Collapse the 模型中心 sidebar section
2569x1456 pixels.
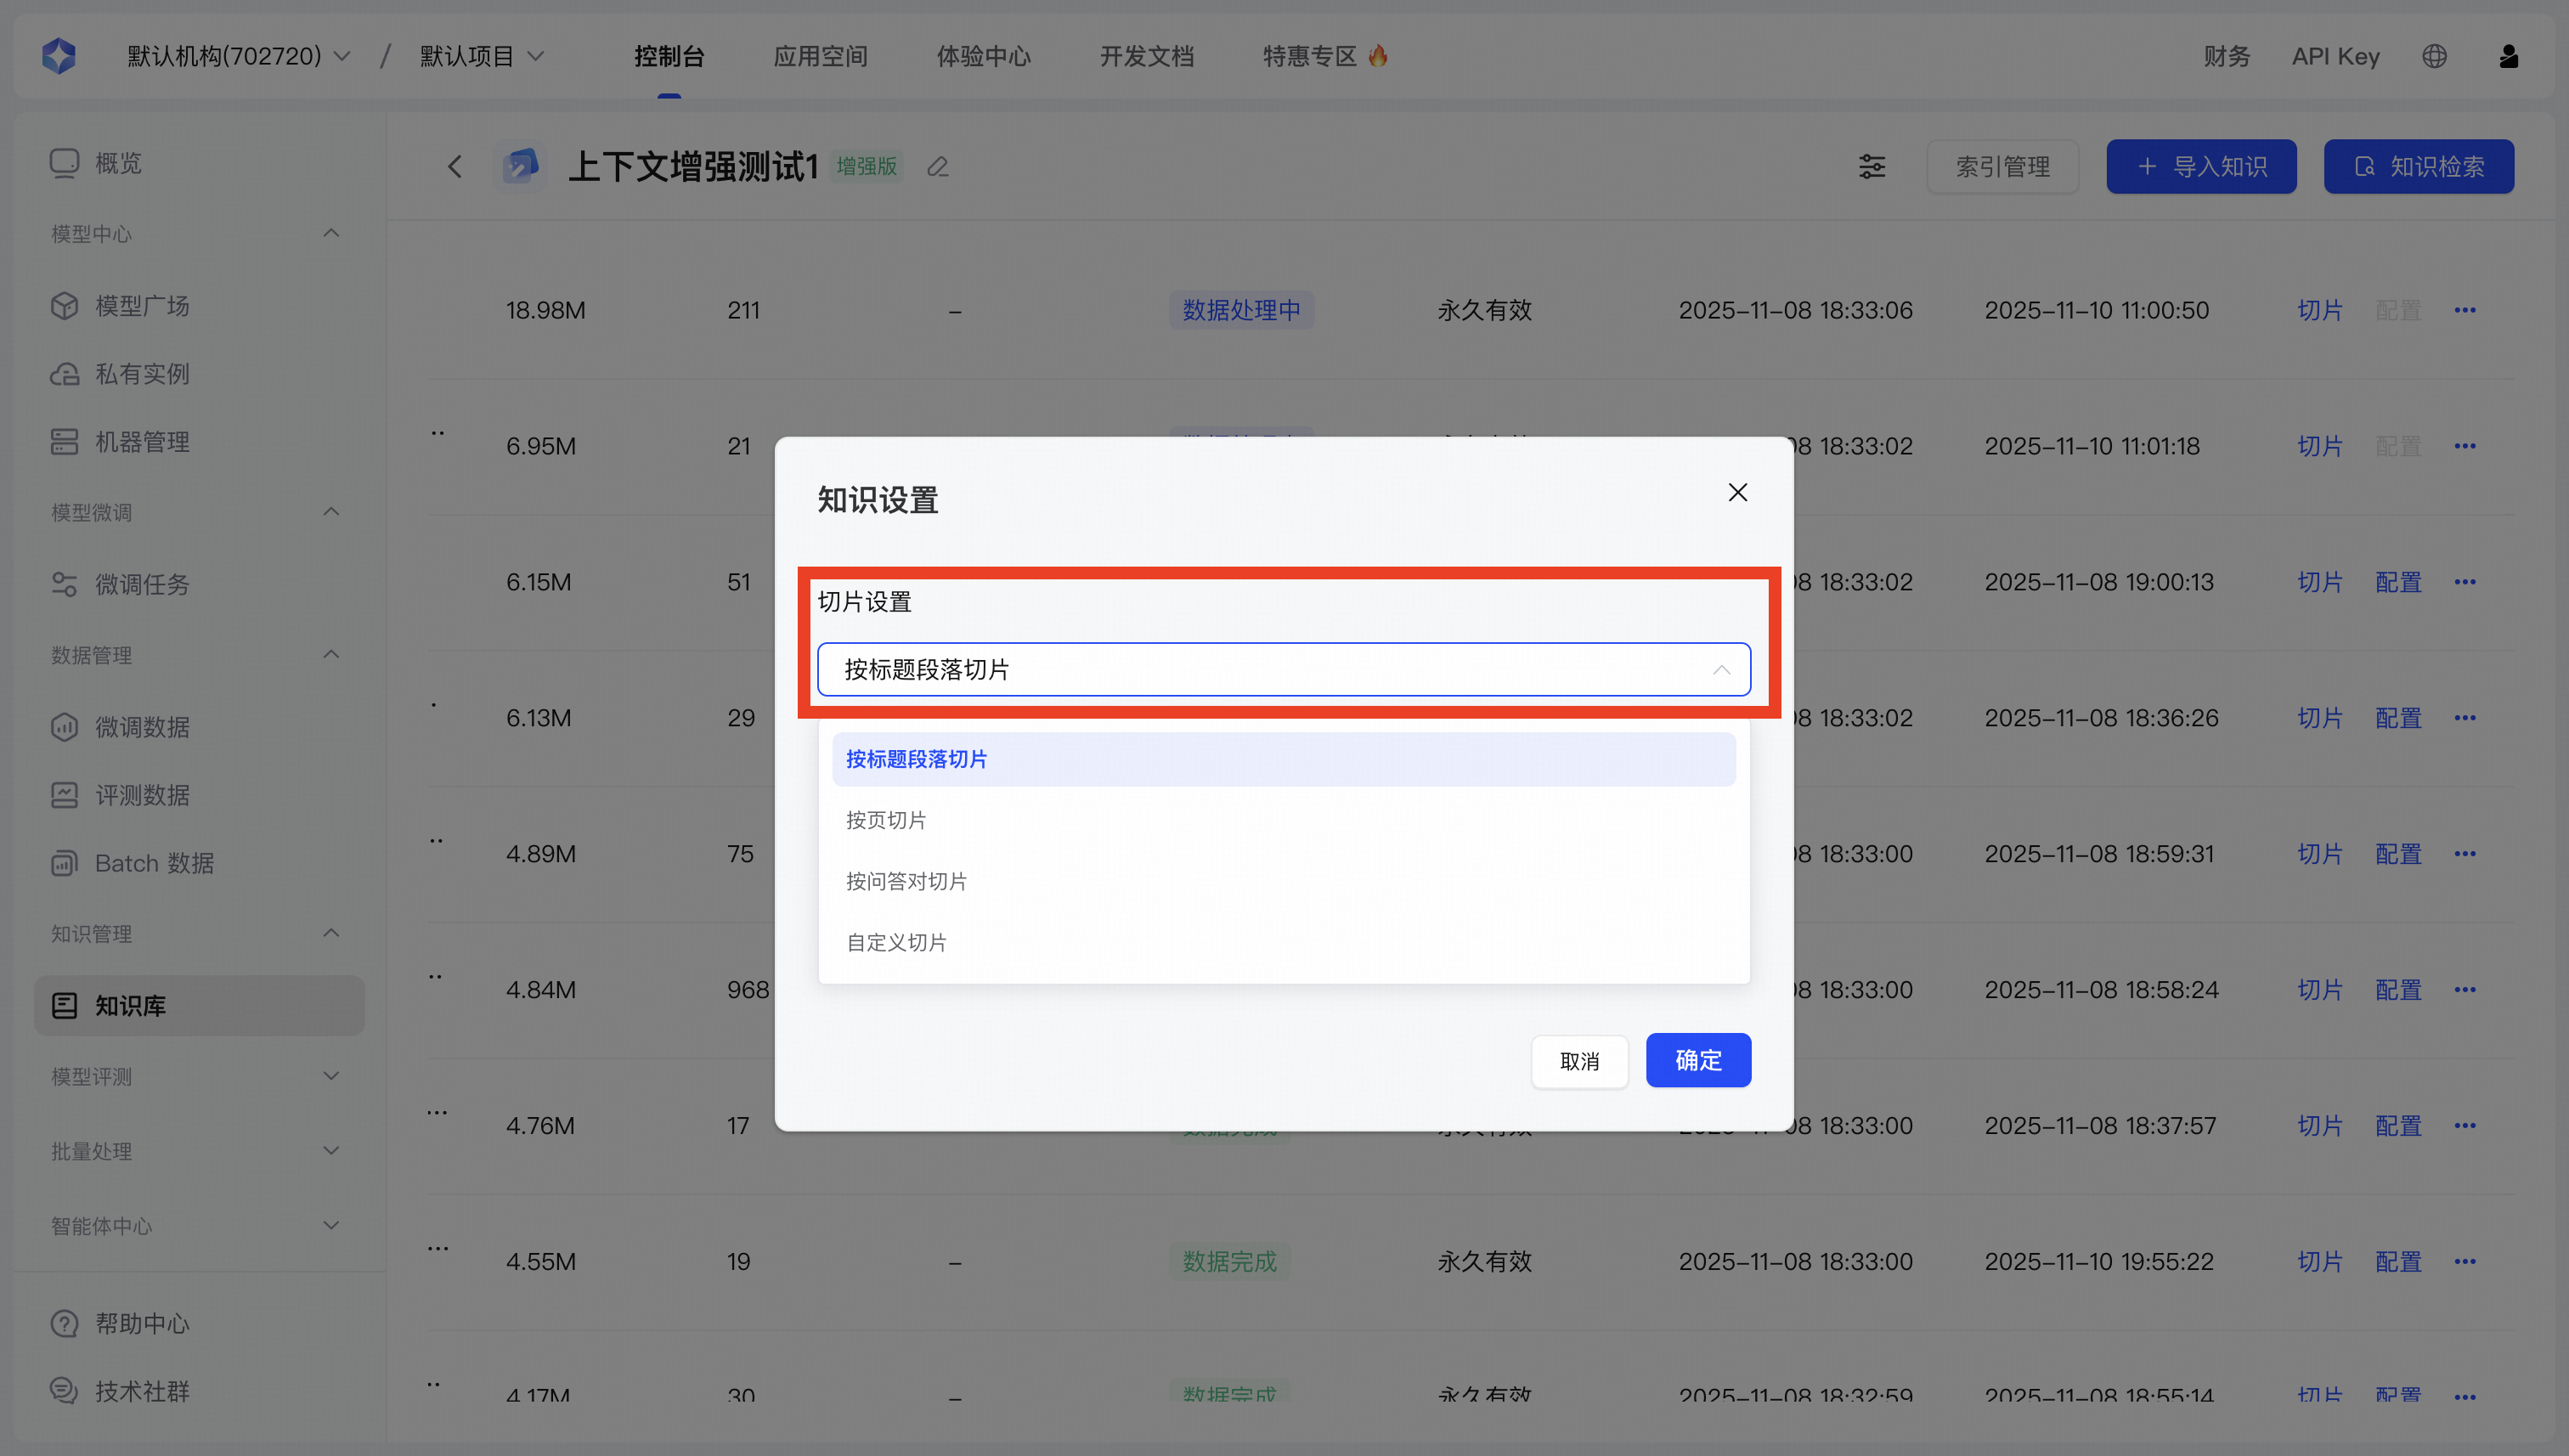click(331, 233)
